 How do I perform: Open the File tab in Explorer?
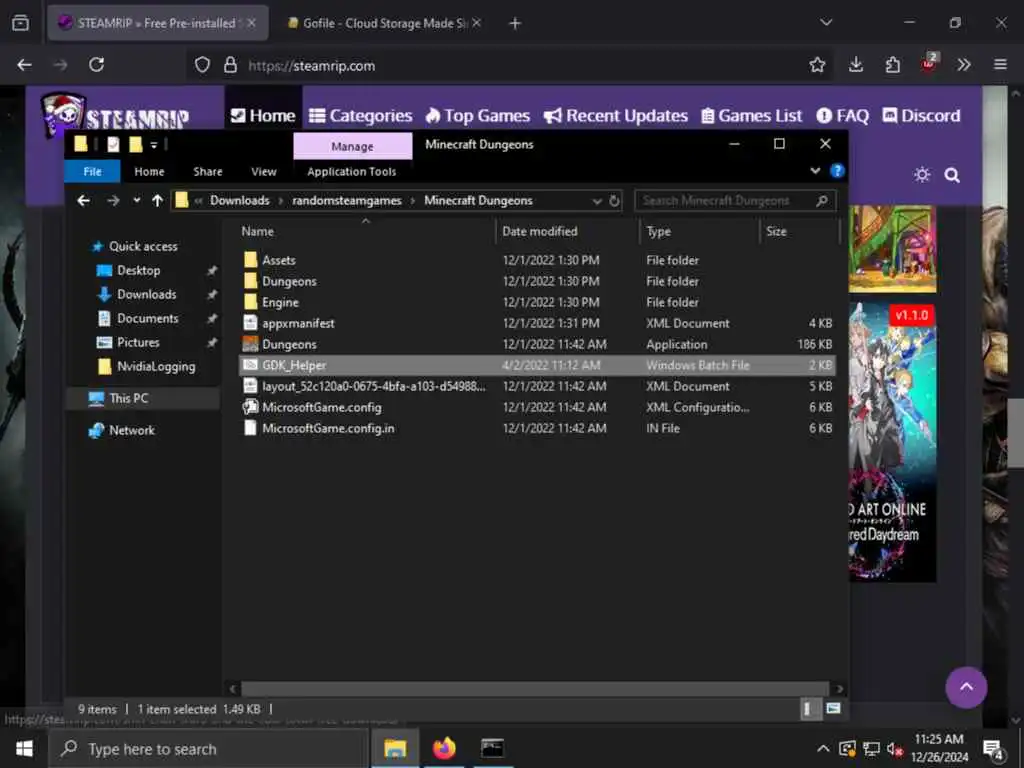[x=92, y=172]
